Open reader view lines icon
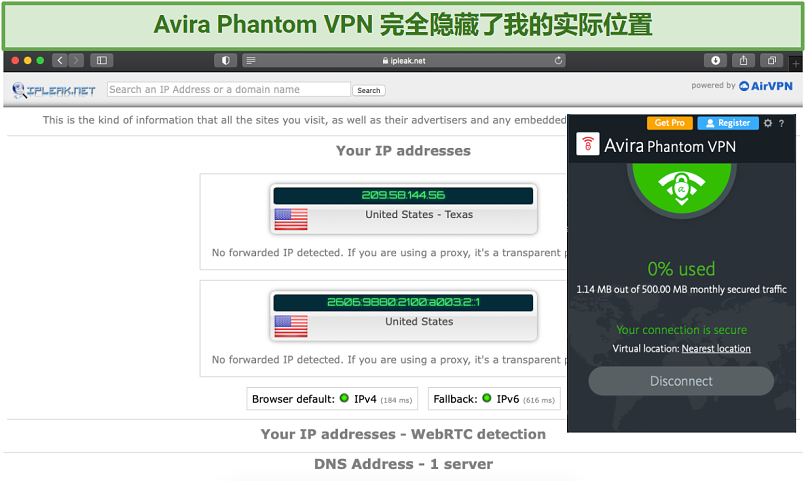806x482 pixels. pyautogui.click(x=251, y=61)
